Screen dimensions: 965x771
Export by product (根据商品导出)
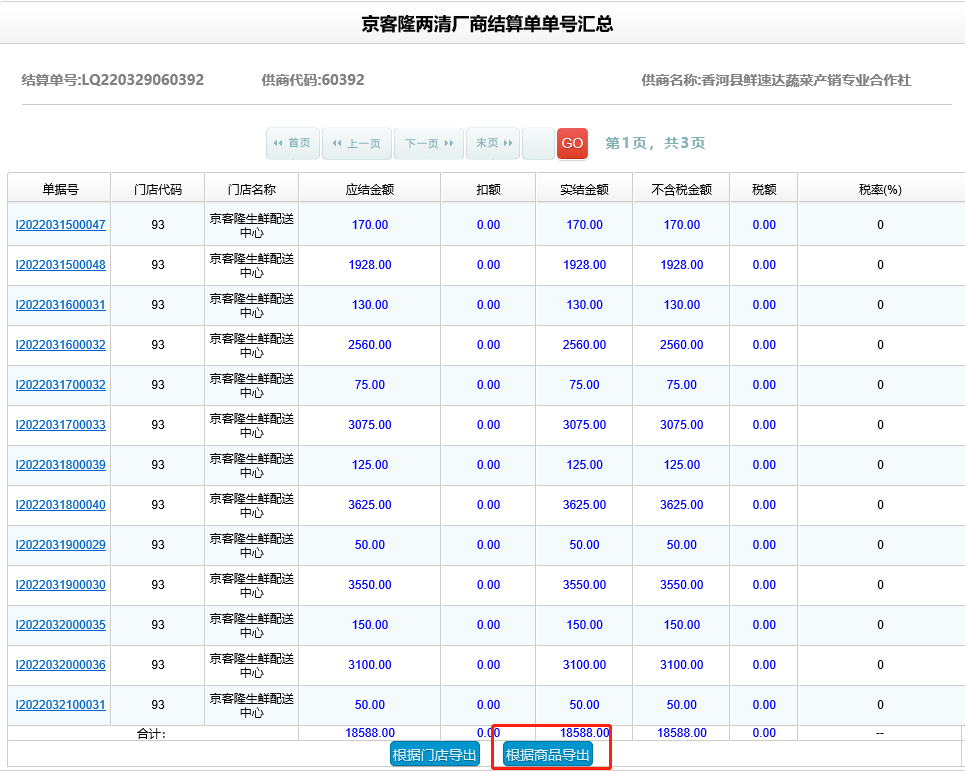[x=548, y=754]
